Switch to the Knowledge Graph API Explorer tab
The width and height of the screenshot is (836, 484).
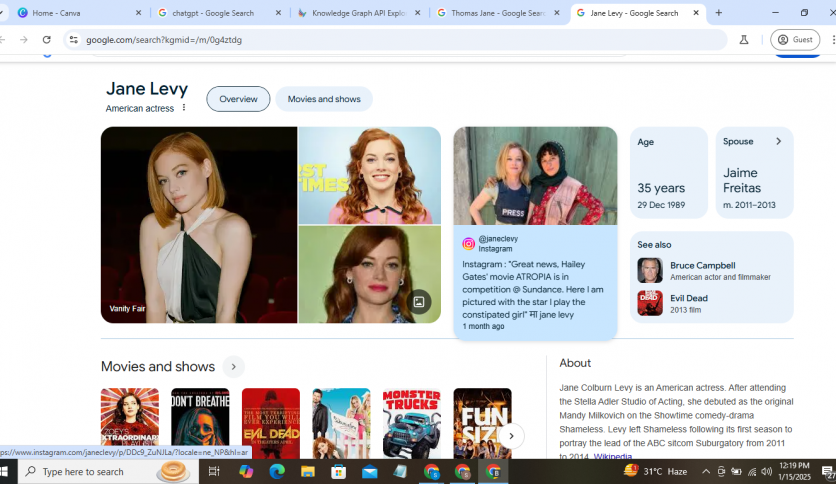point(358,13)
